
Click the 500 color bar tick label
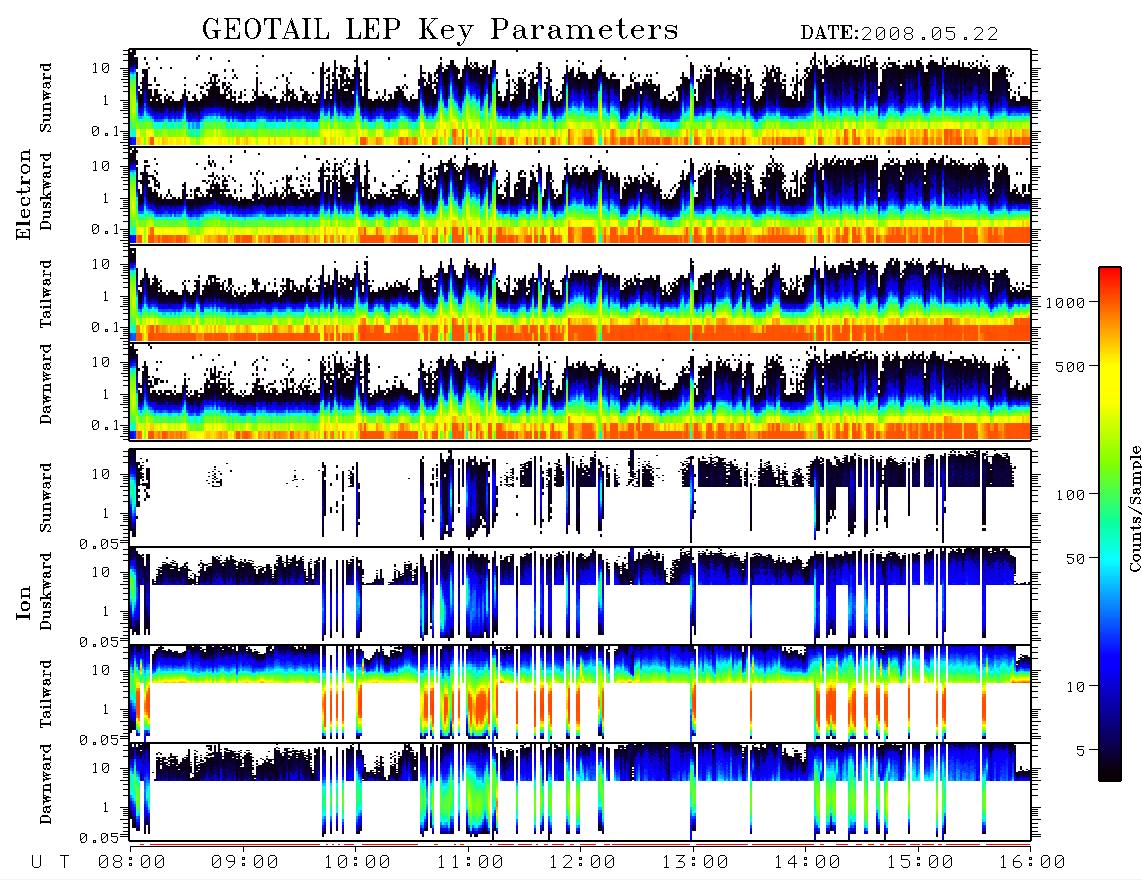1070,366
